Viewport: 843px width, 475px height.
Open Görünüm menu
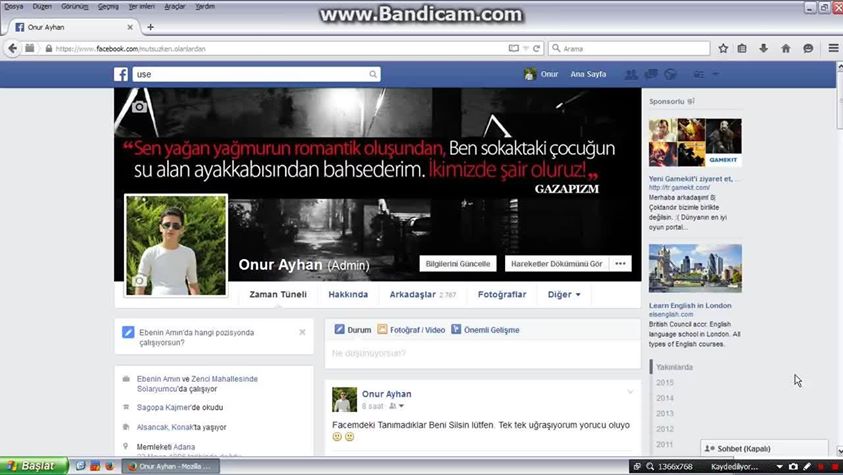[74, 6]
